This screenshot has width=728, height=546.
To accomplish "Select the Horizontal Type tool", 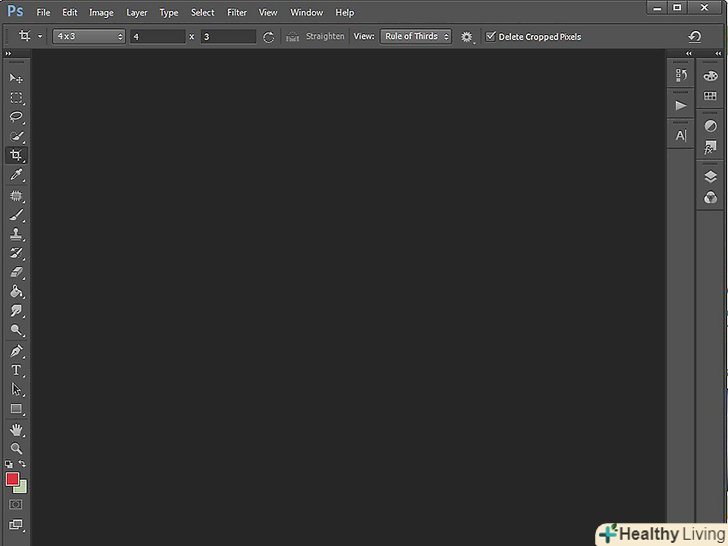I will pyautogui.click(x=16, y=370).
